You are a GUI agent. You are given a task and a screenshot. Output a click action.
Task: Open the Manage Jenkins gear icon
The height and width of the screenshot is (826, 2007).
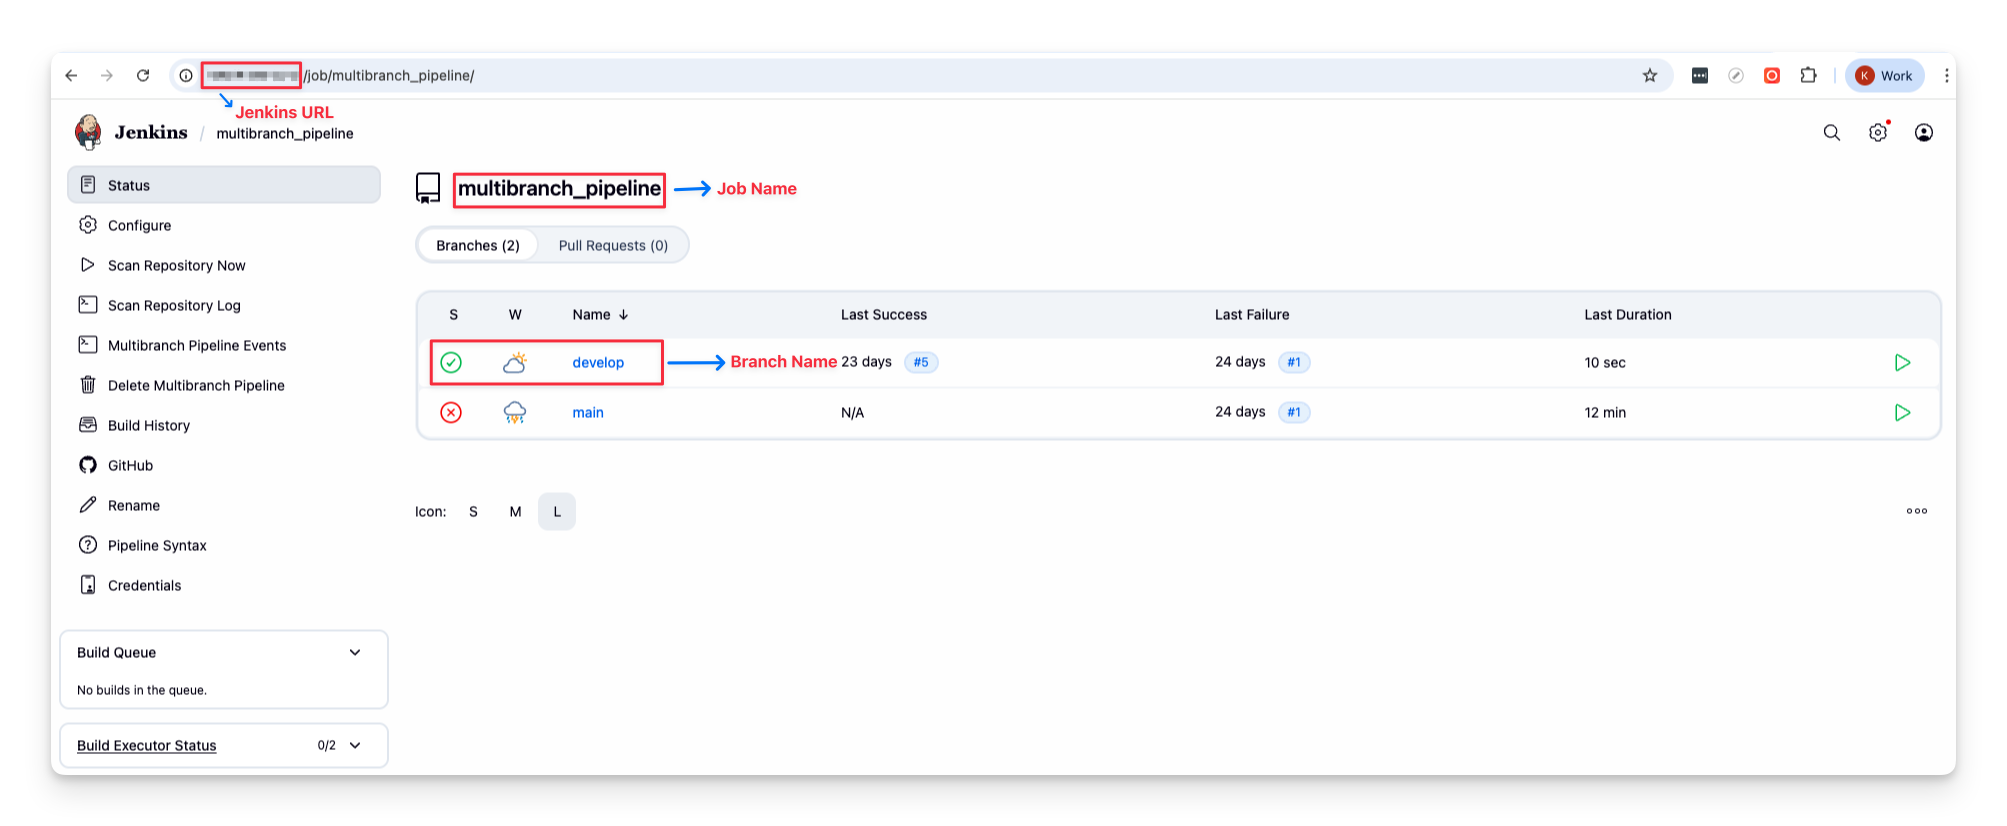[1877, 133]
